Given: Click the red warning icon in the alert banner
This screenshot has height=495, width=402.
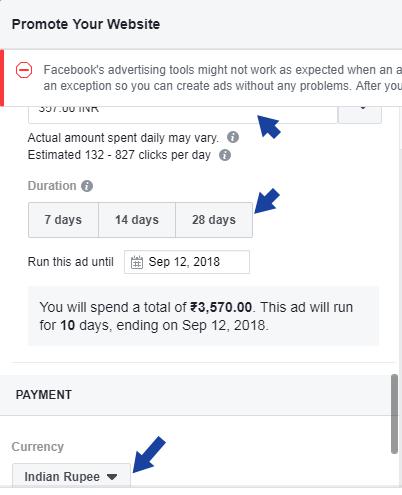Looking at the screenshot, I should point(24,70).
